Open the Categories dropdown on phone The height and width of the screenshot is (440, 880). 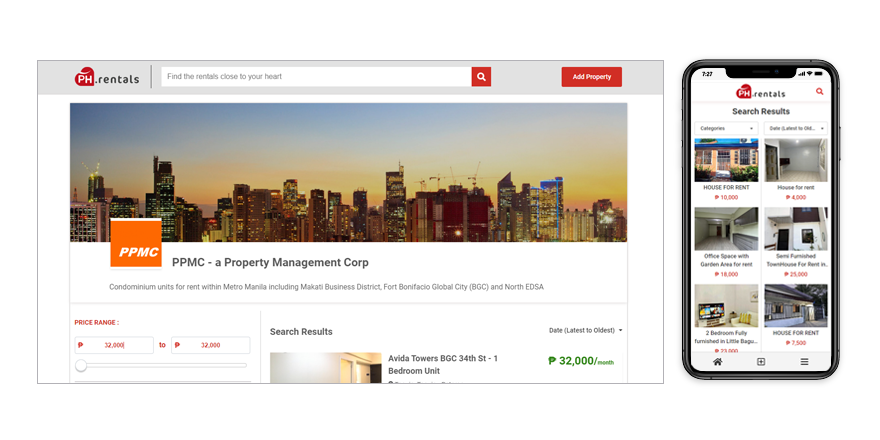click(726, 129)
